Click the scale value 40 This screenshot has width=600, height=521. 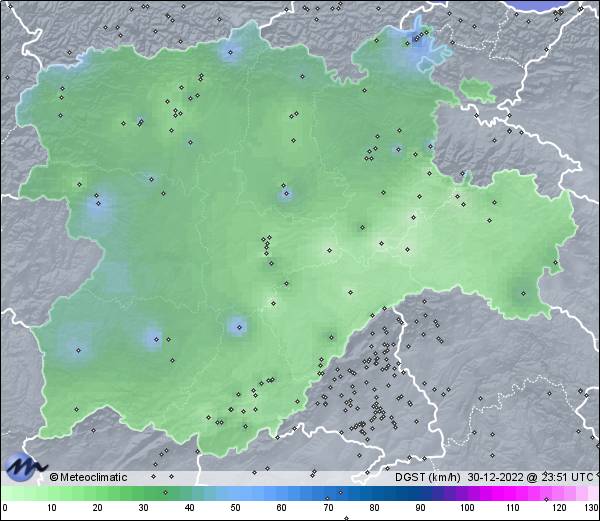(189, 508)
